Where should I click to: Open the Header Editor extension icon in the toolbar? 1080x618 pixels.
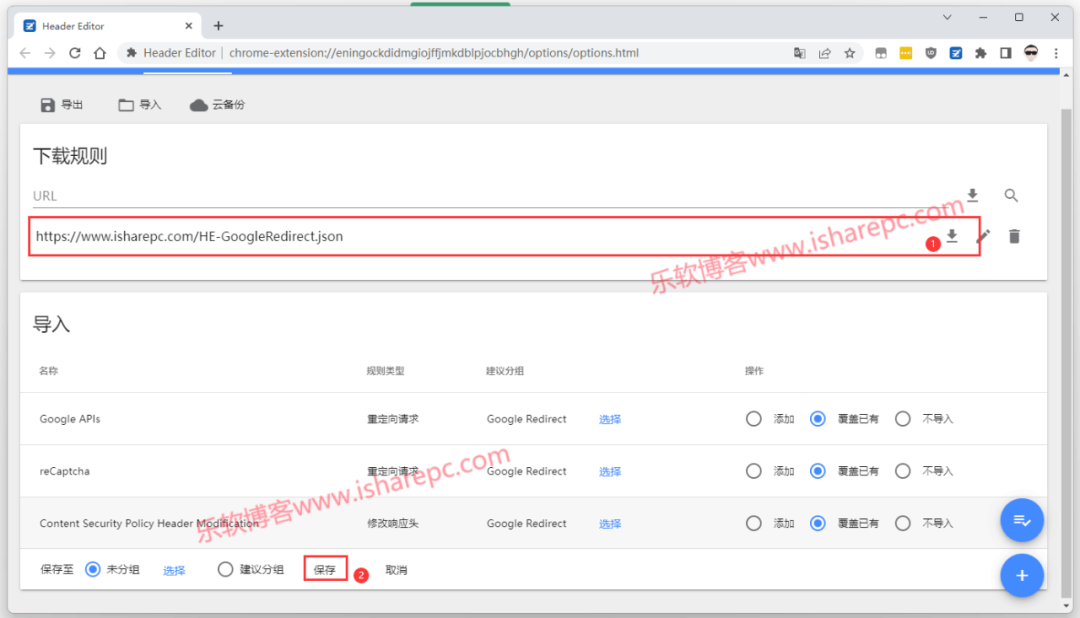(x=955, y=53)
